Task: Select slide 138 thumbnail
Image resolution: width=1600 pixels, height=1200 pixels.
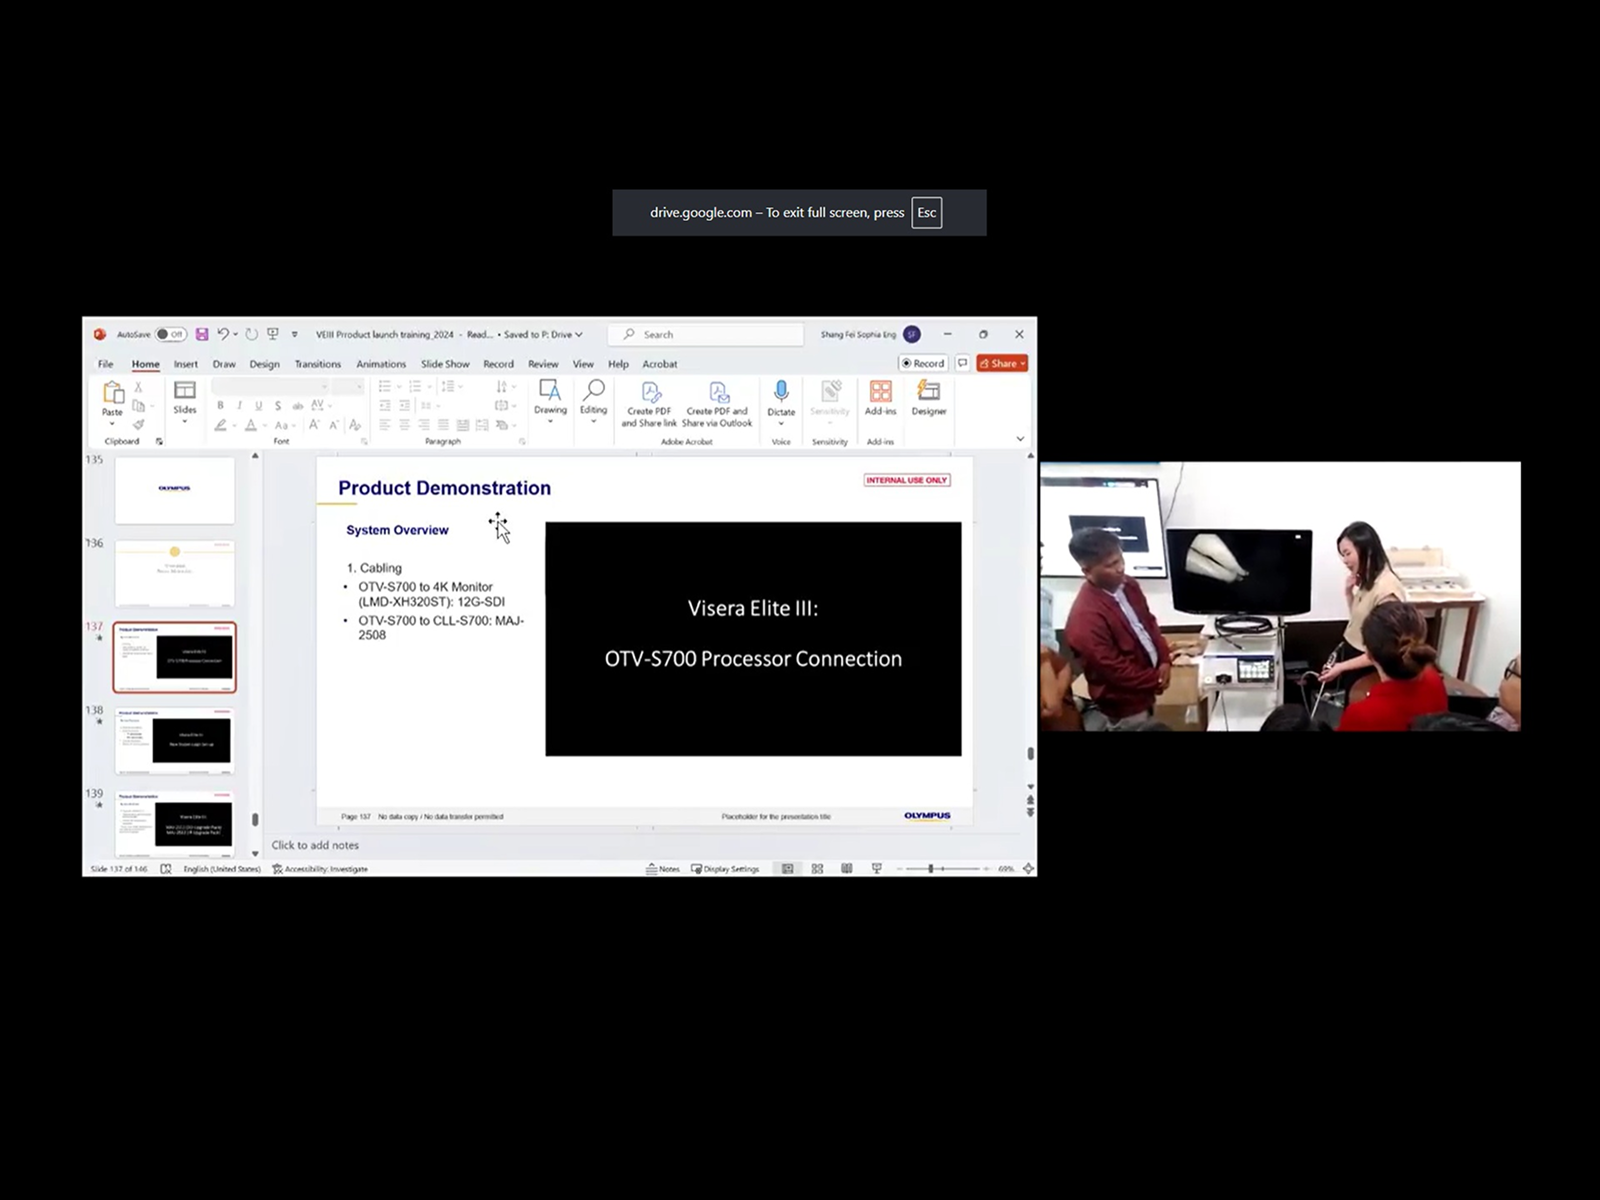Action: click(x=175, y=741)
